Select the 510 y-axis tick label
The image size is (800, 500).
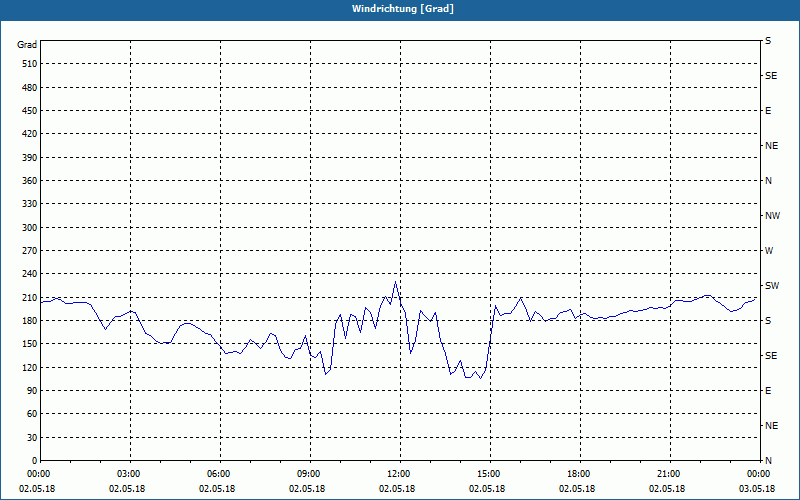click(30, 64)
